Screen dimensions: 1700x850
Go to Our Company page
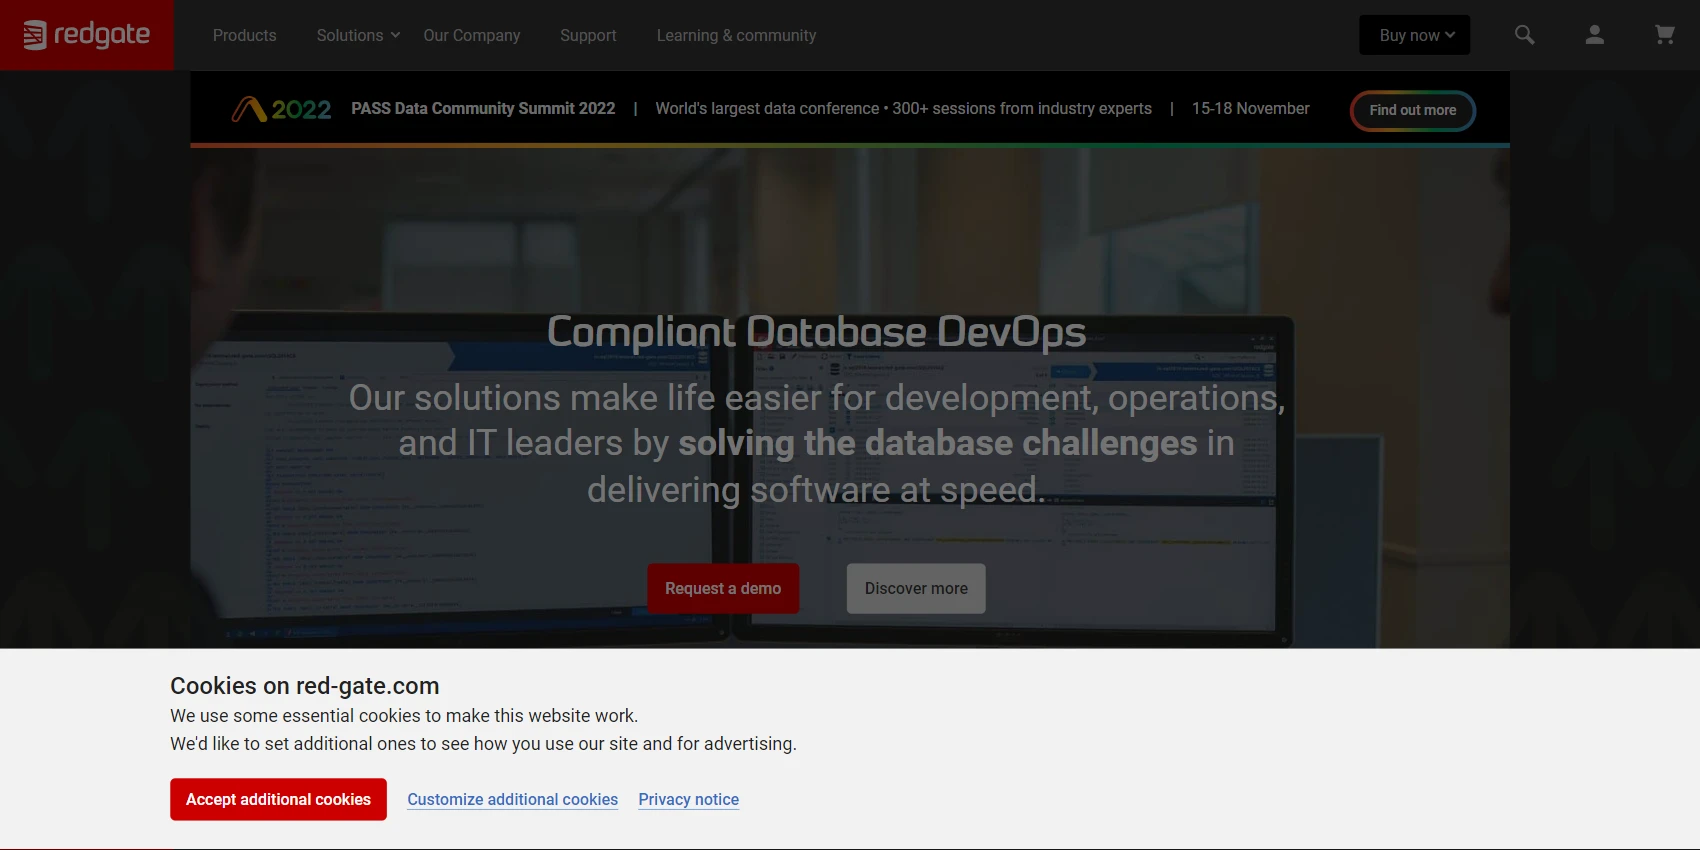(x=472, y=35)
